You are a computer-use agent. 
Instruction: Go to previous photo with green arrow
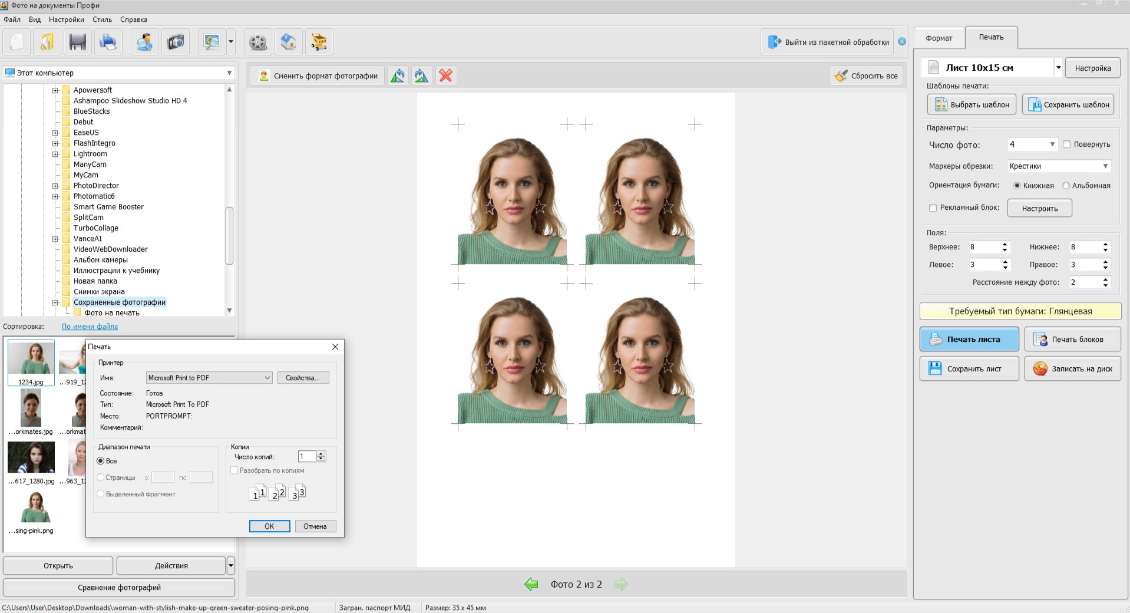point(531,584)
